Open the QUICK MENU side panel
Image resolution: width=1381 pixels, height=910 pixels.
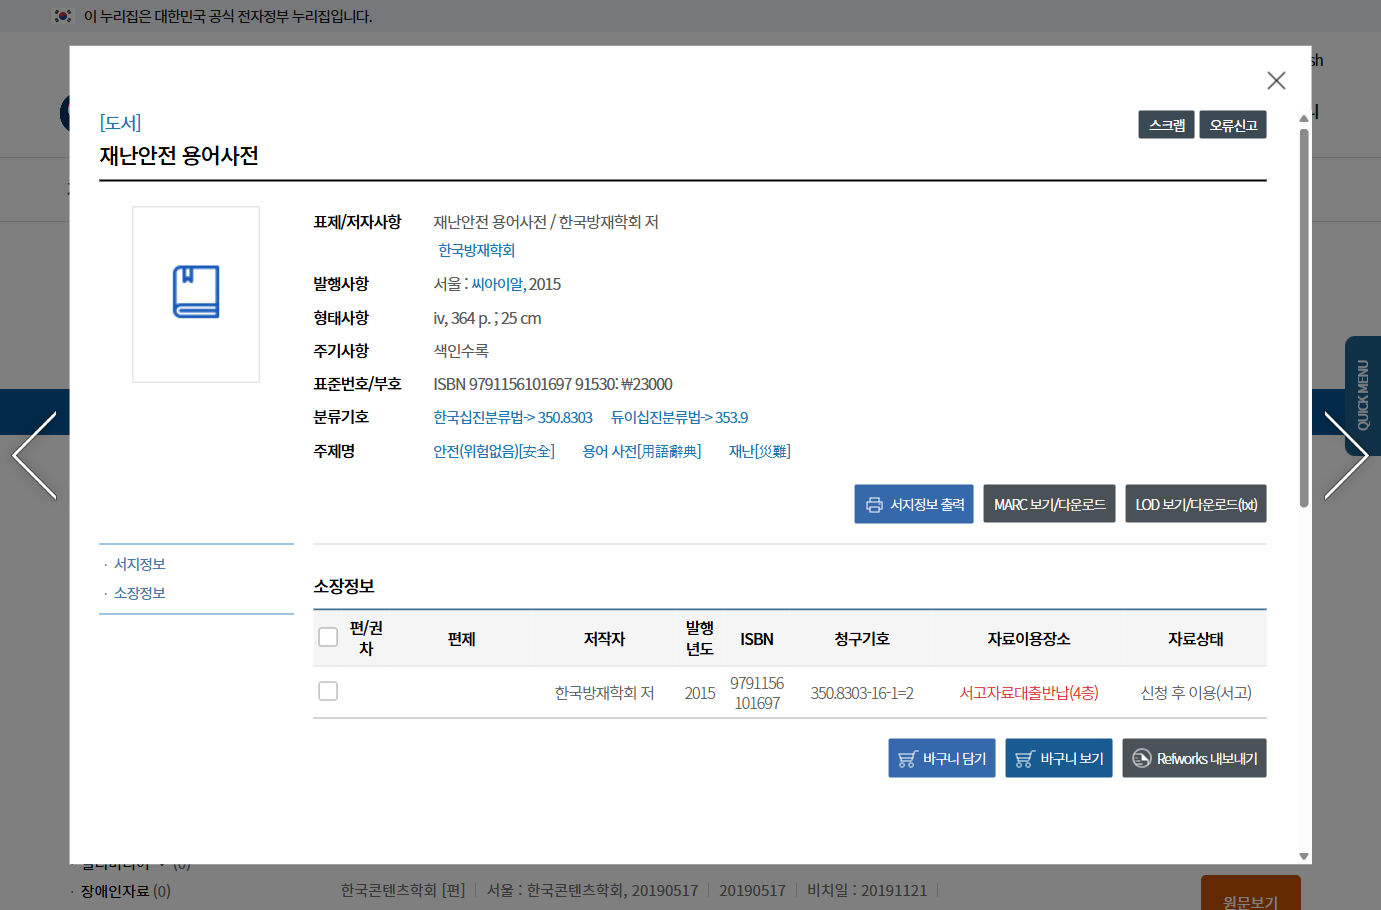1362,395
